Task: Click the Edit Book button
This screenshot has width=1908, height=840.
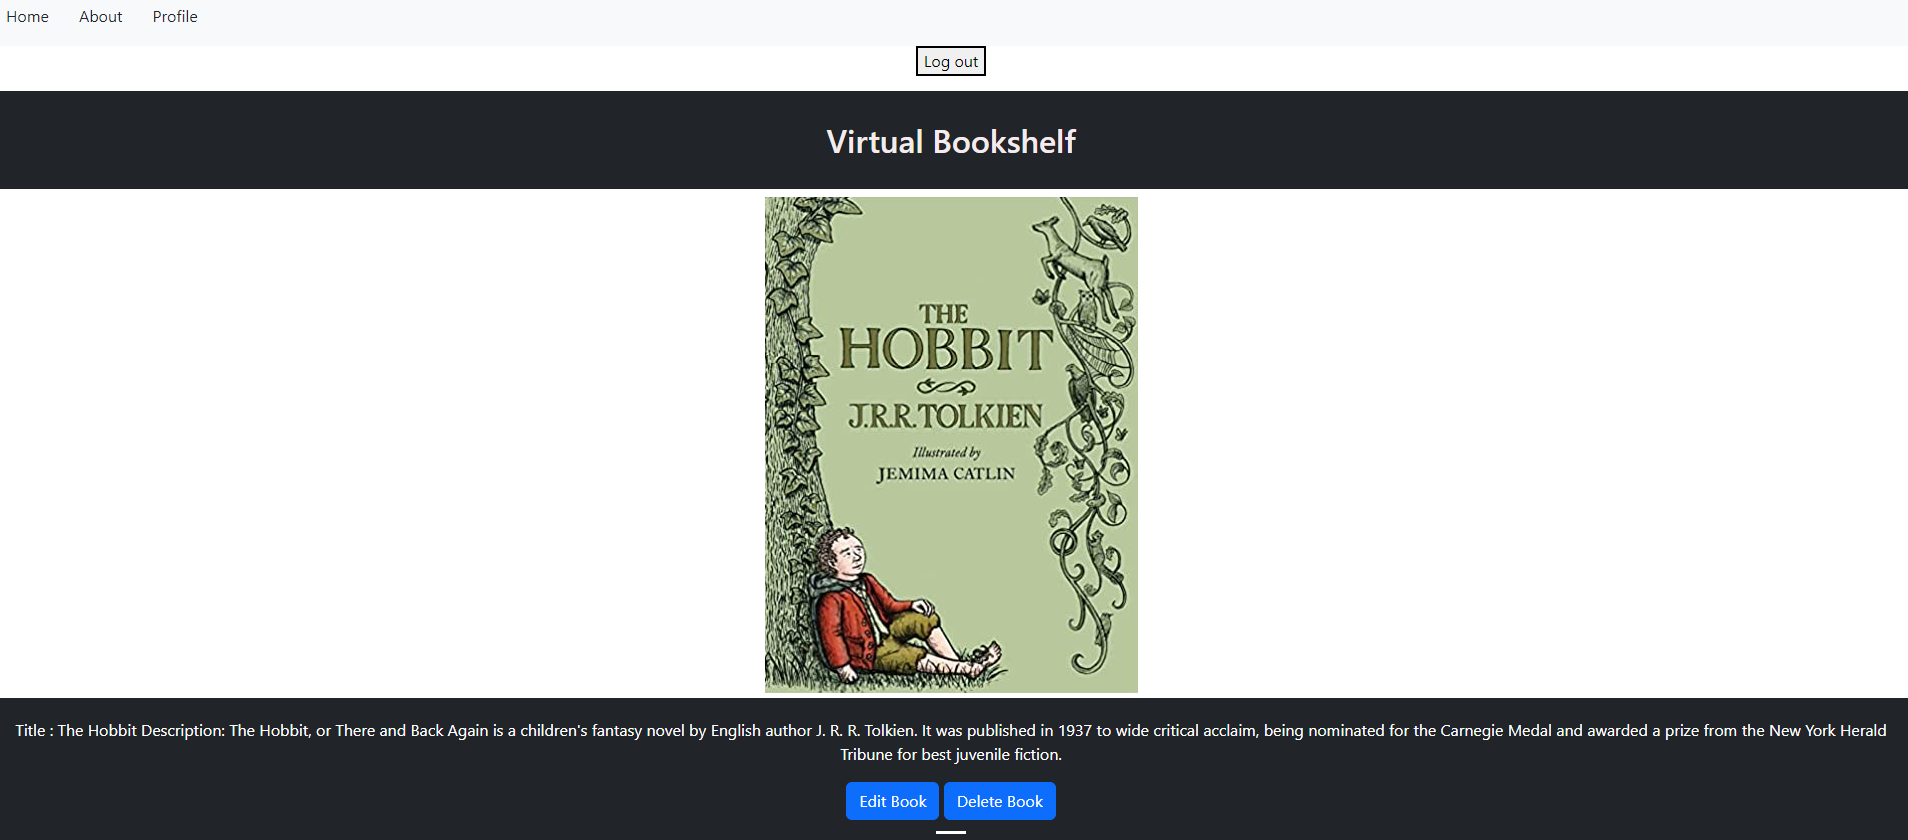Action: 893,801
